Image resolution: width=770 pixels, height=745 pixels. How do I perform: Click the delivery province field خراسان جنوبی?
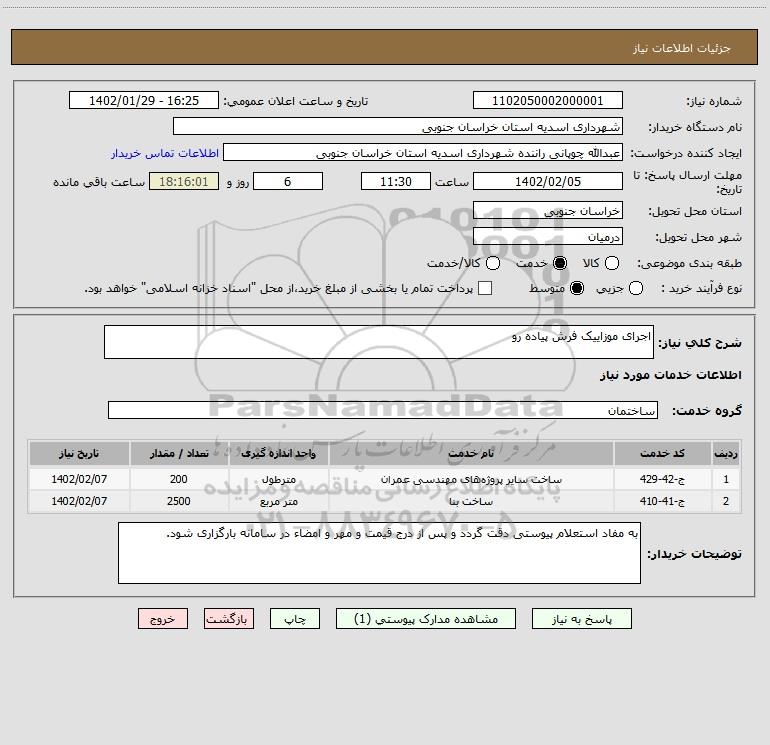click(548, 210)
